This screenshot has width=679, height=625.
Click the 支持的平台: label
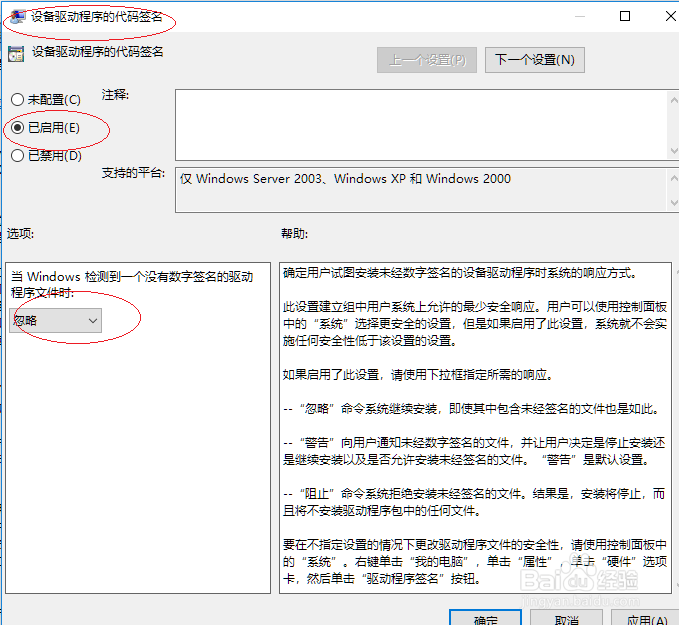click(x=133, y=173)
